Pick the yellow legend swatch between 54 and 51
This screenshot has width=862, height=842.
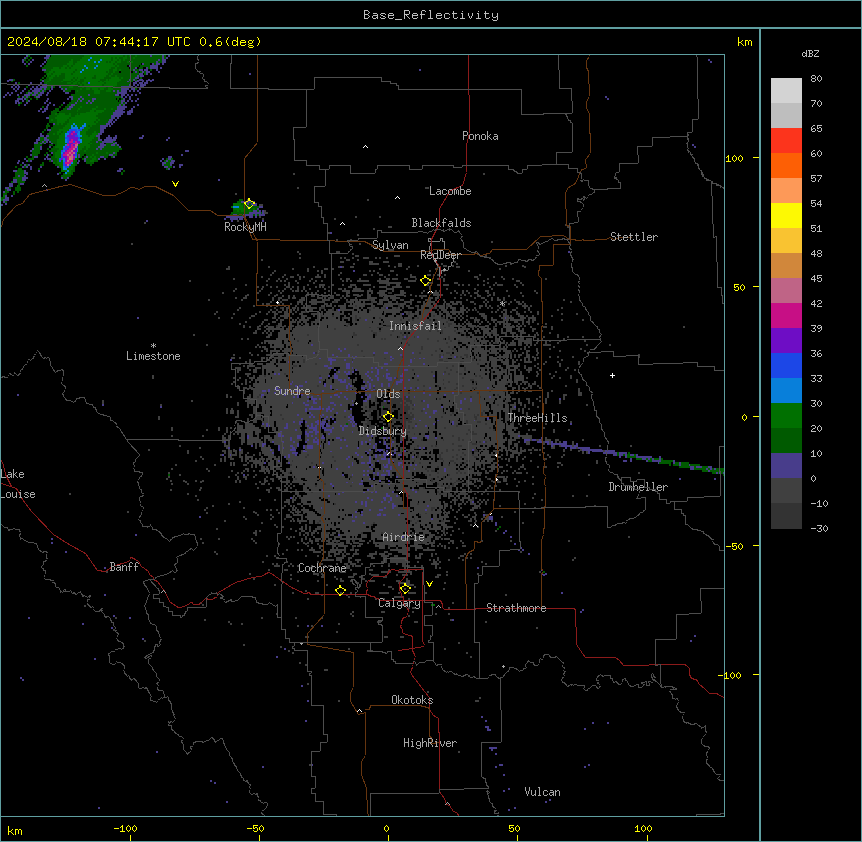786,215
